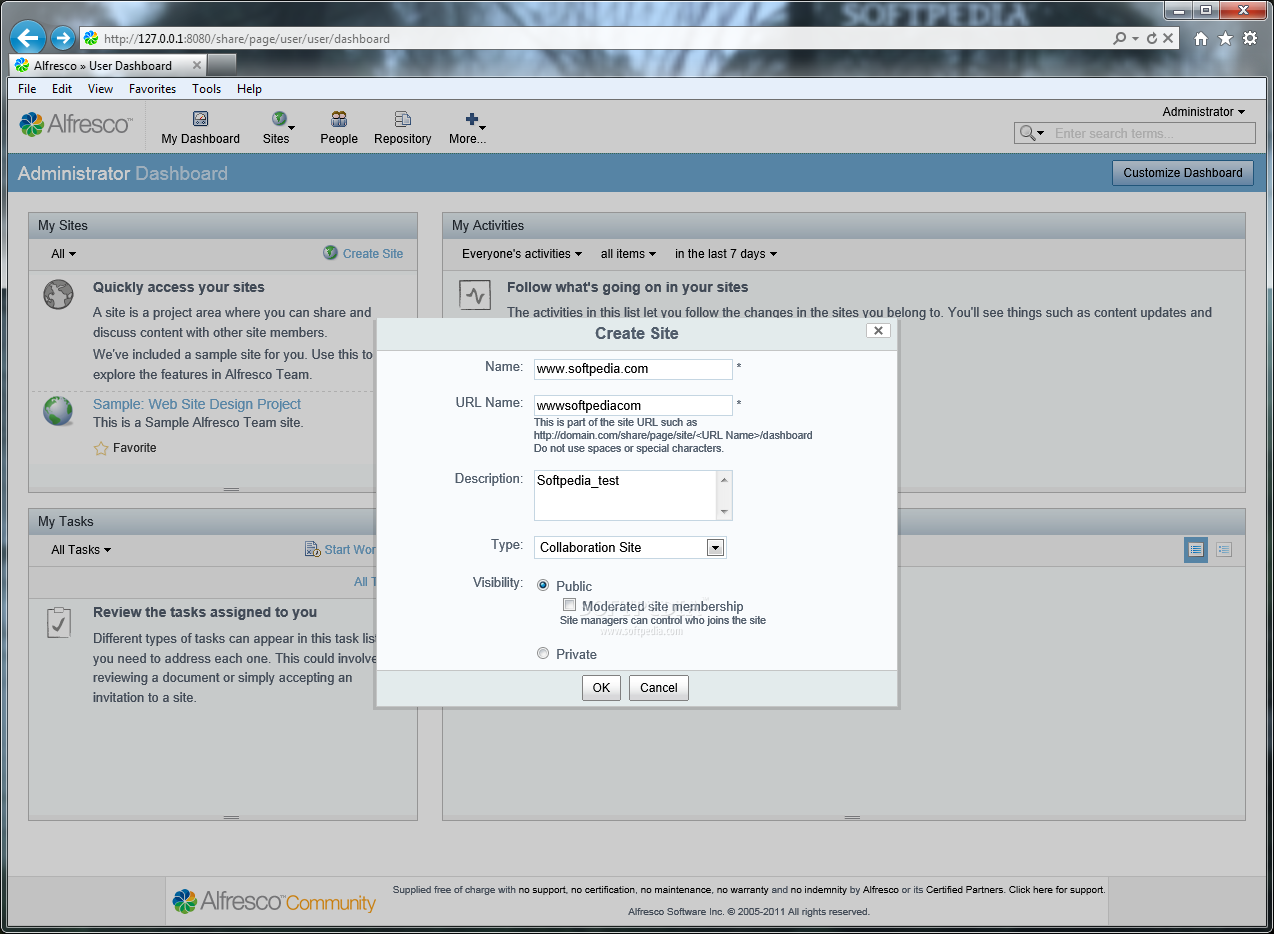Image resolution: width=1274 pixels, height=934 pixels.
Task: Open Sample: Web Site Design Project link
Action: 197,404
